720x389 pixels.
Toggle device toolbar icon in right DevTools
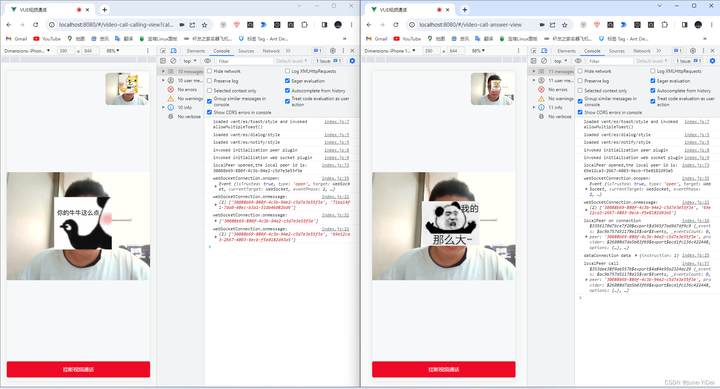point(544,51)
